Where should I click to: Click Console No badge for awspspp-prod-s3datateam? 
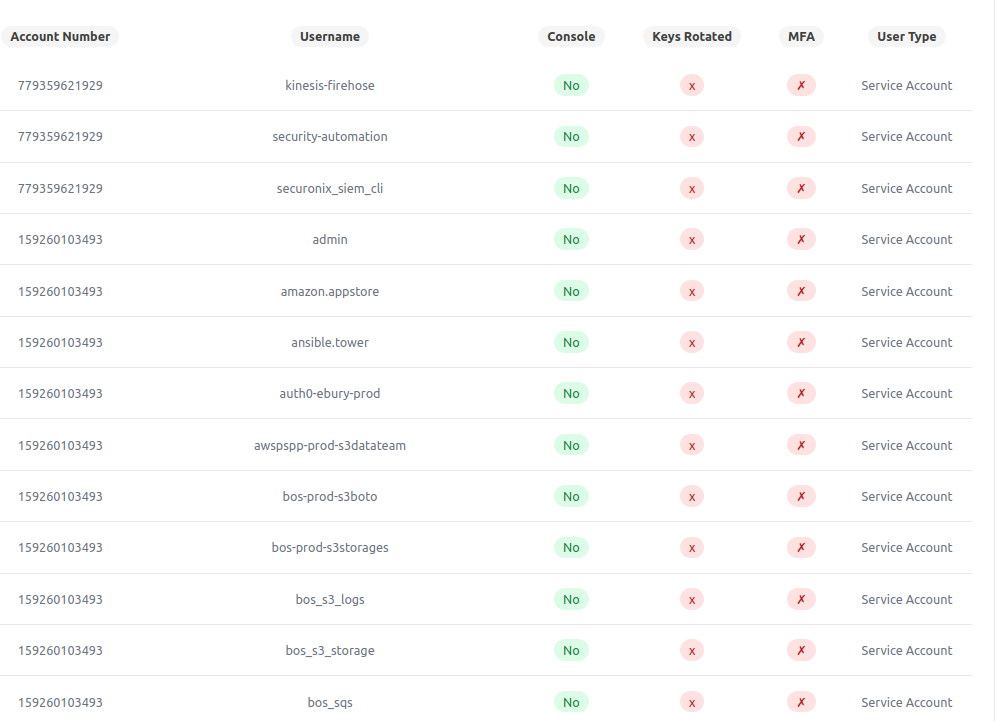[x=571, y=445]
